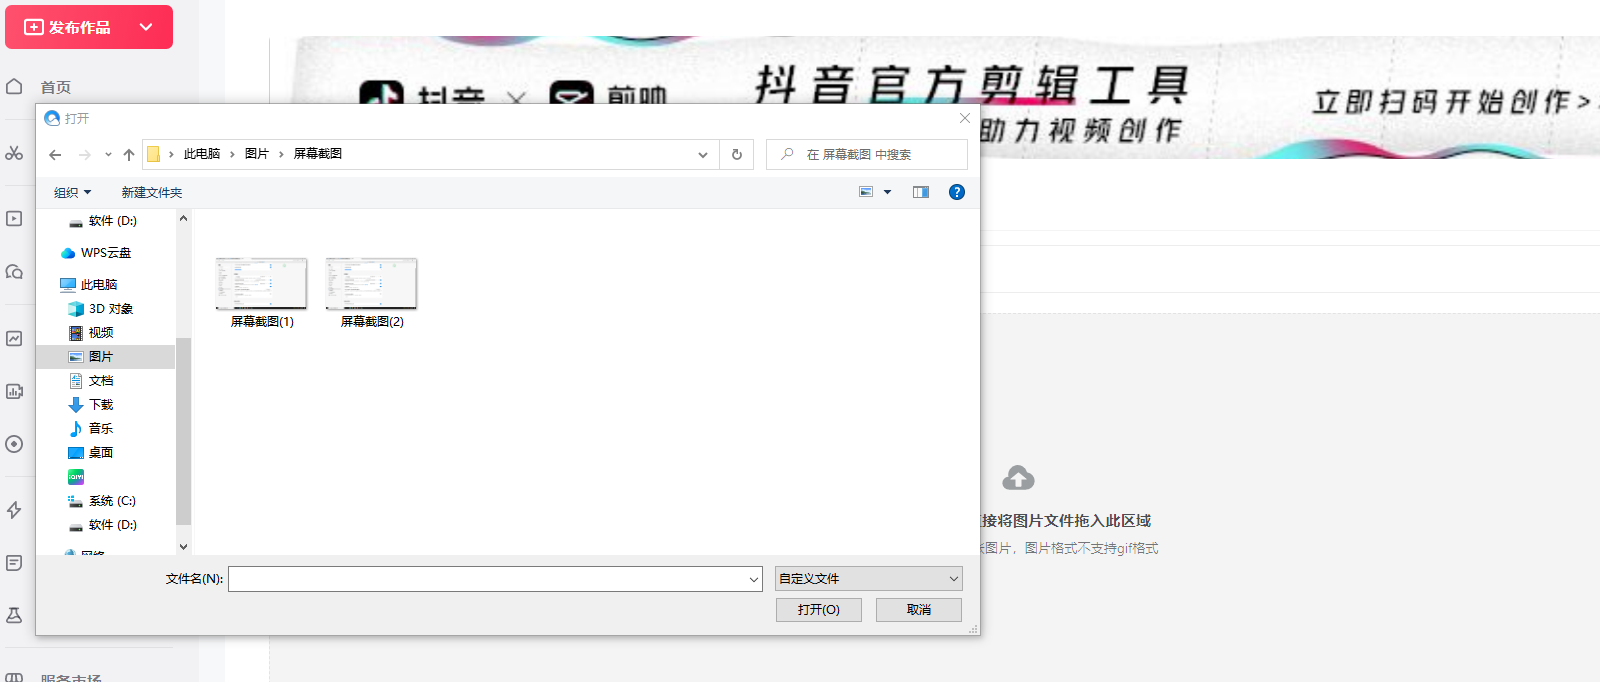This screenshot has width=1600, height=682.
Task: Select 此电脑 in the navigation tree
Action: point(99,284)
